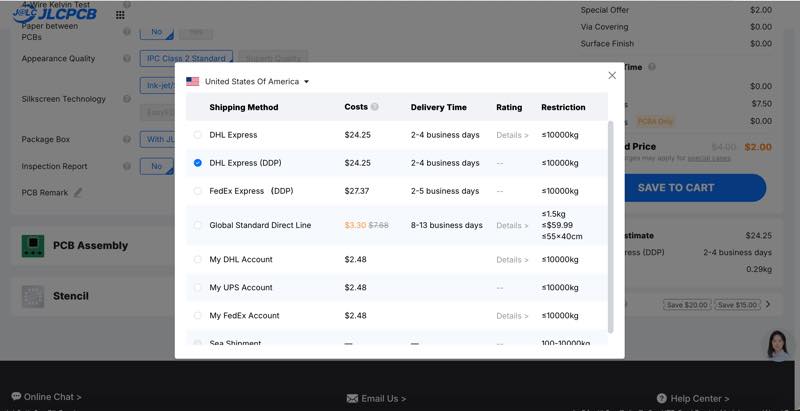Click the Email Us envelope icon
The width and height of the screenshot is (800, 411).
[x=352, y=399]
